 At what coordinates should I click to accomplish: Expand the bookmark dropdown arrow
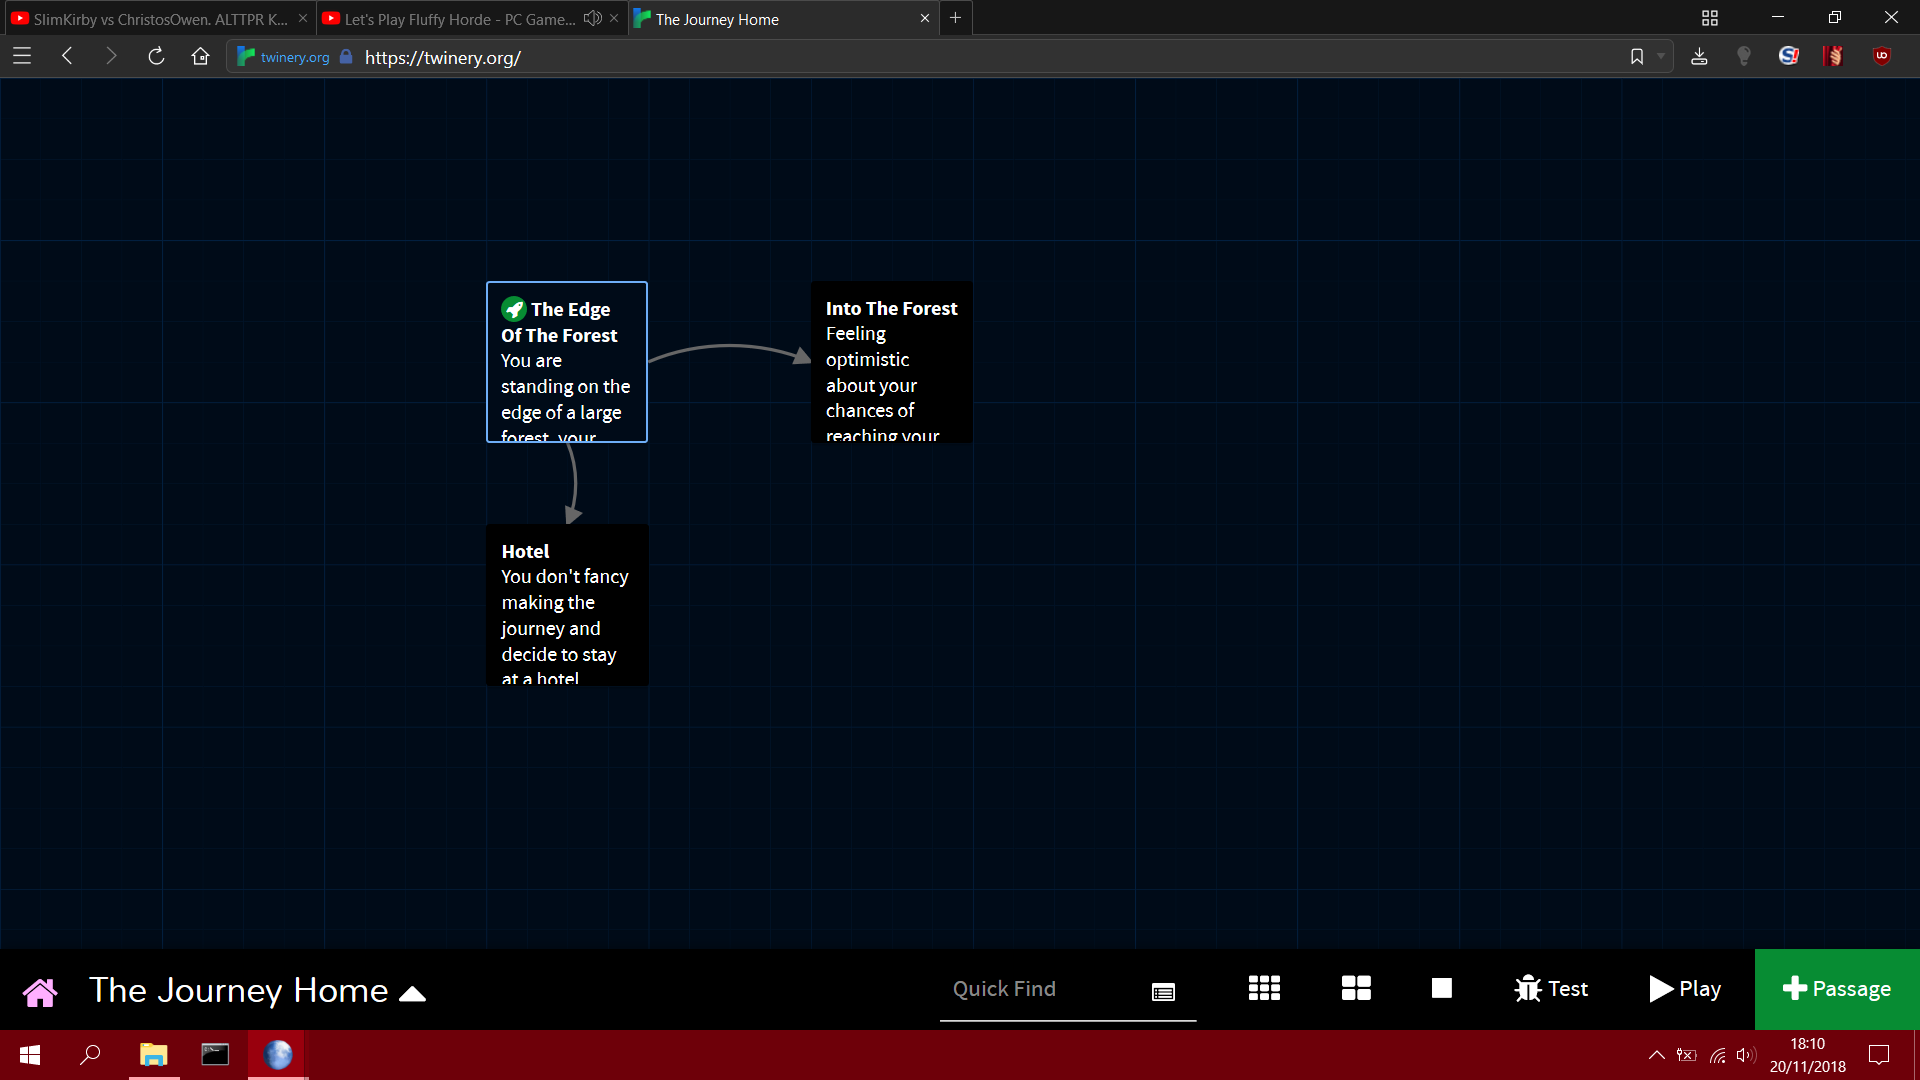coord(1661,57)
